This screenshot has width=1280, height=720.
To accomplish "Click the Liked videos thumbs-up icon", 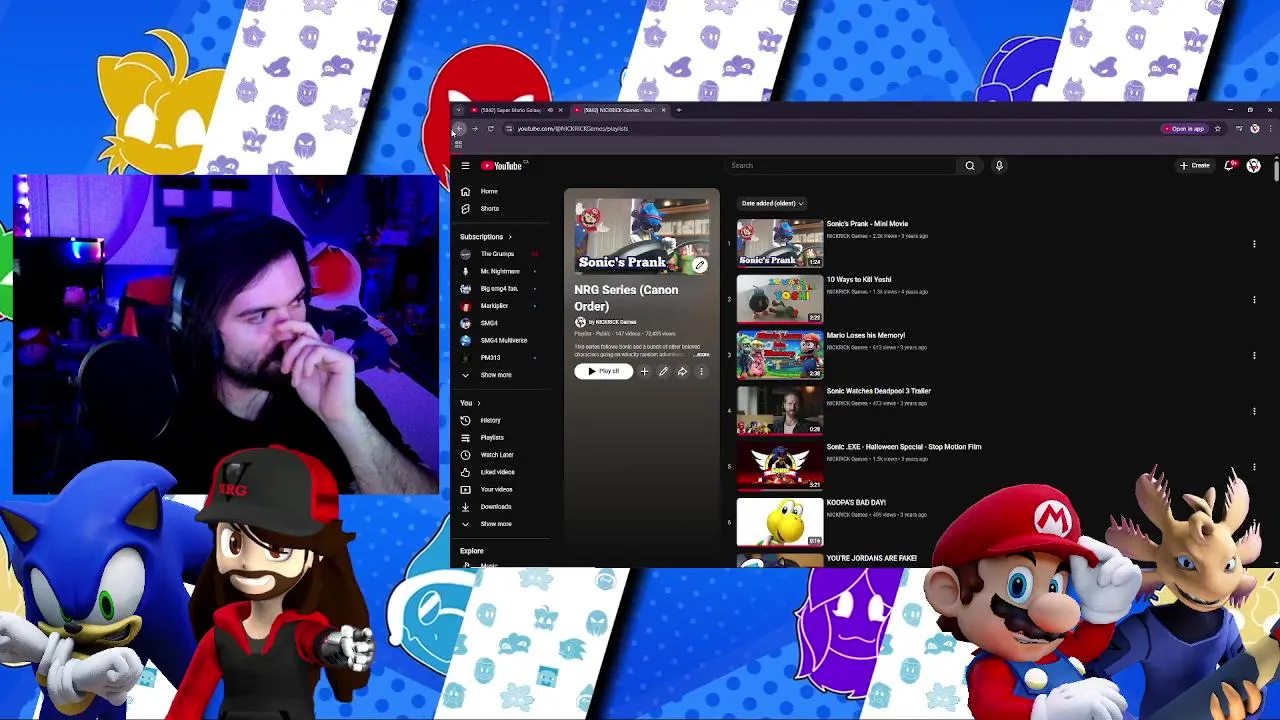I will pyautogui.click(x=465, y=472).
